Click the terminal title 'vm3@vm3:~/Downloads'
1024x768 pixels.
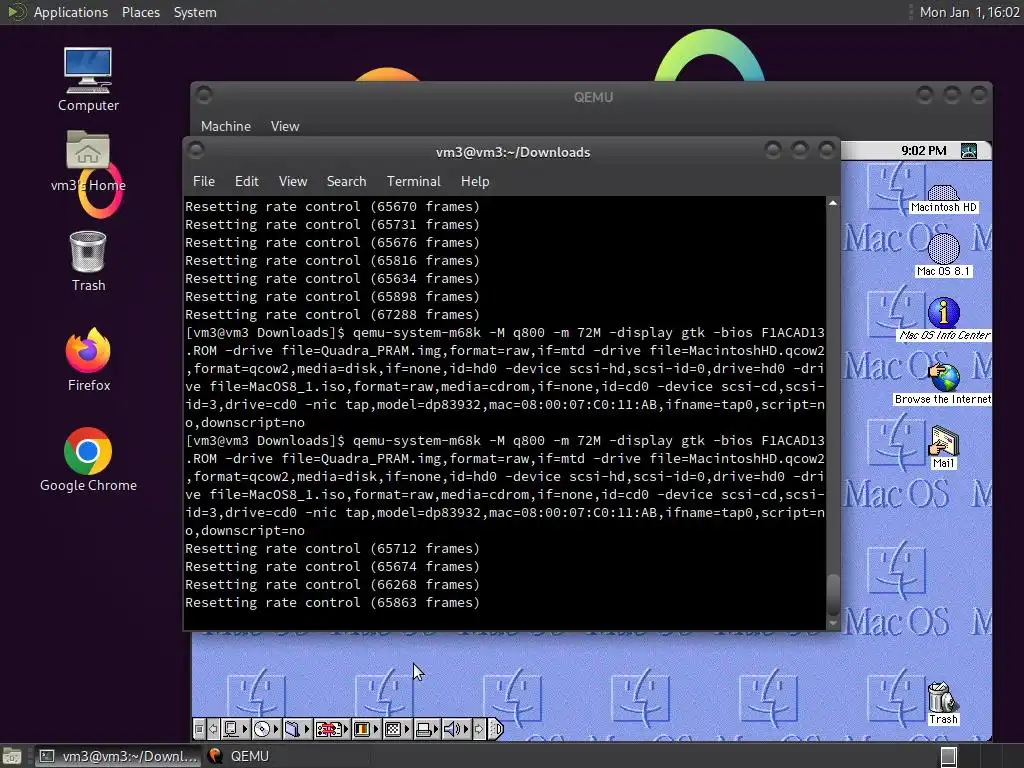click(513, 152)
